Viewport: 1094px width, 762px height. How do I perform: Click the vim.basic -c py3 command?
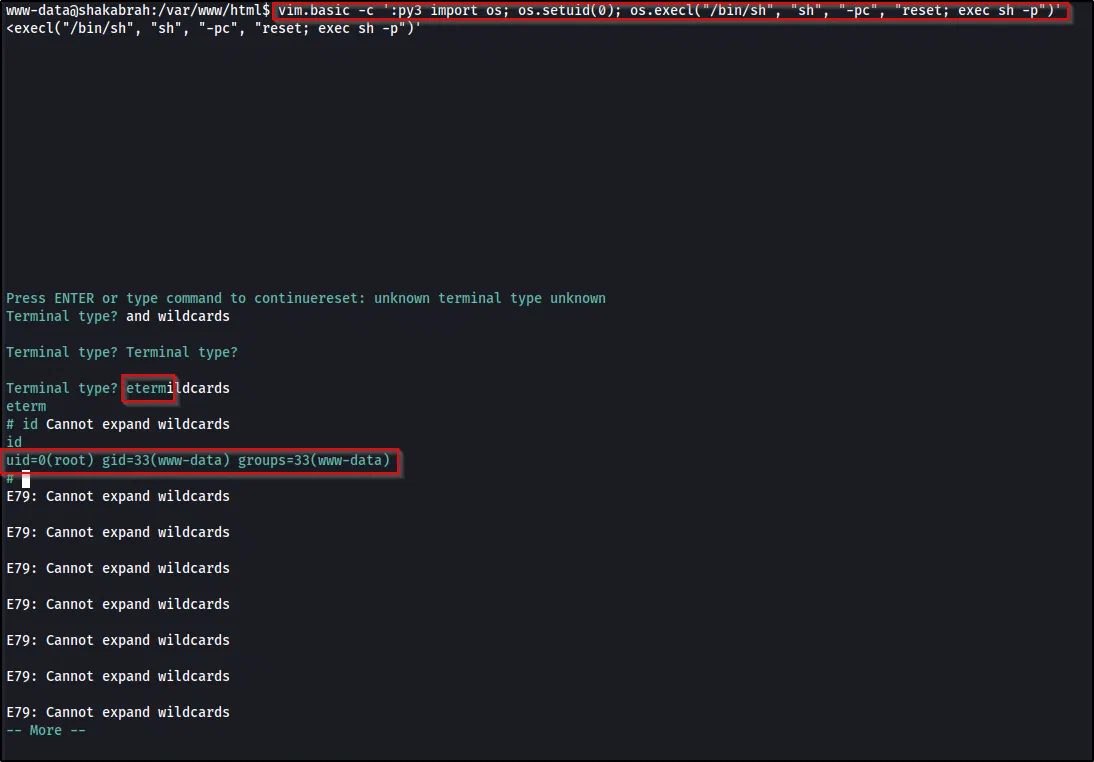click(x=670, y=10)
